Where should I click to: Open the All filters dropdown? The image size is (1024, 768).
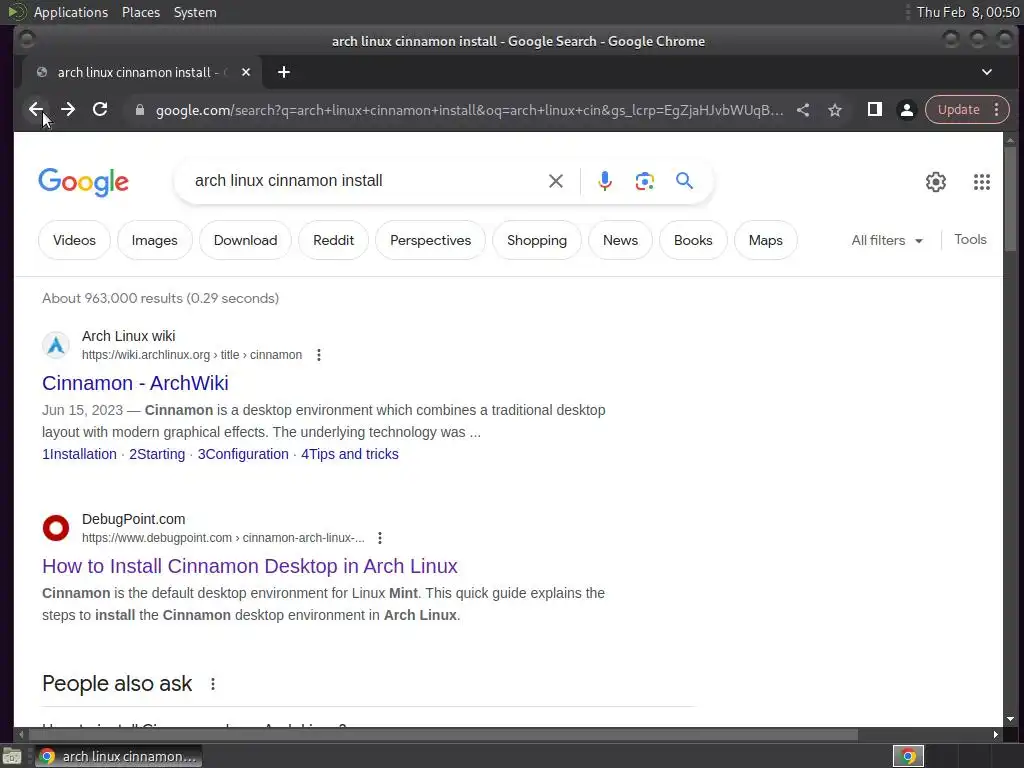click(887, 240)
